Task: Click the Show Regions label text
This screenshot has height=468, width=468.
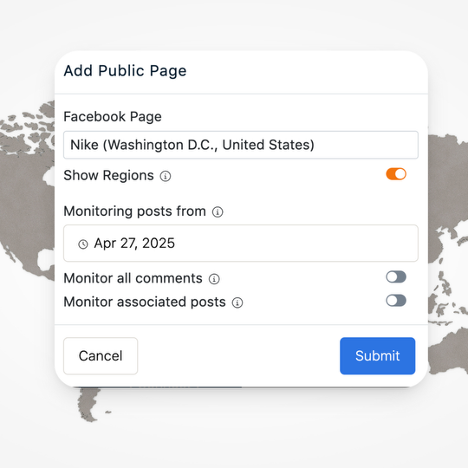Action: [109, 175]
